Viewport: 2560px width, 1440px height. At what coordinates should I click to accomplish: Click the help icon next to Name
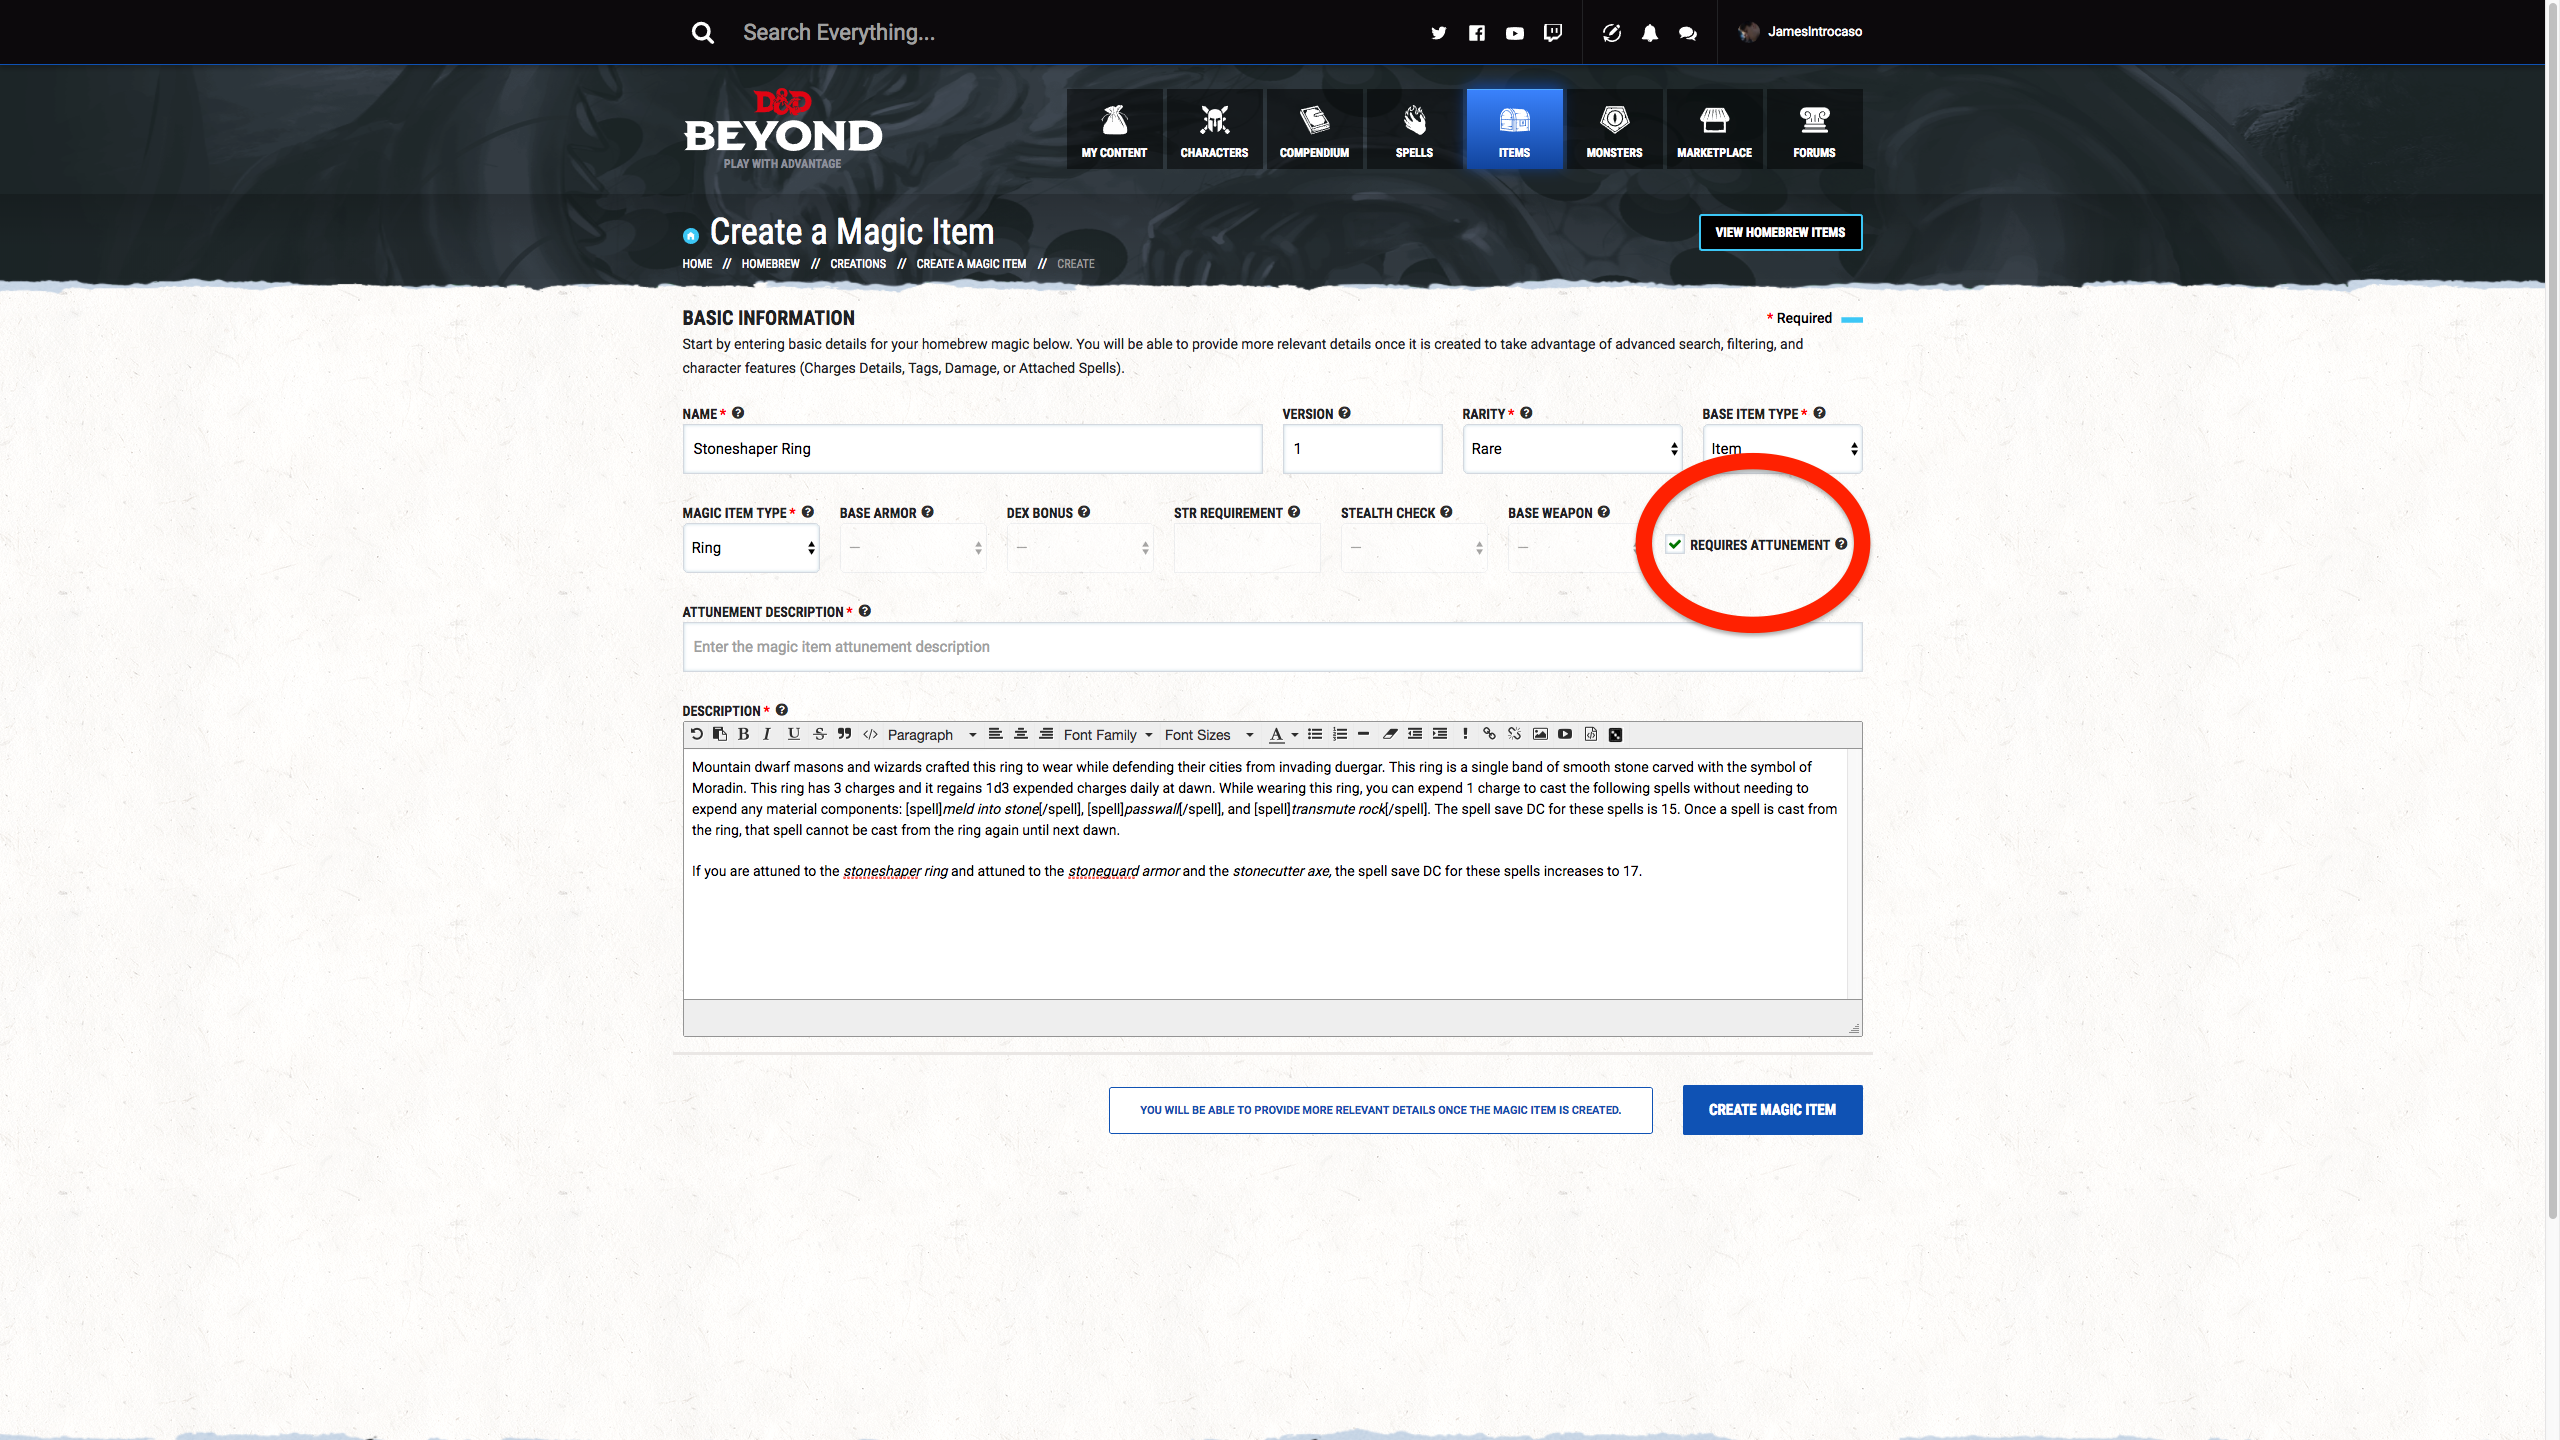738,413
